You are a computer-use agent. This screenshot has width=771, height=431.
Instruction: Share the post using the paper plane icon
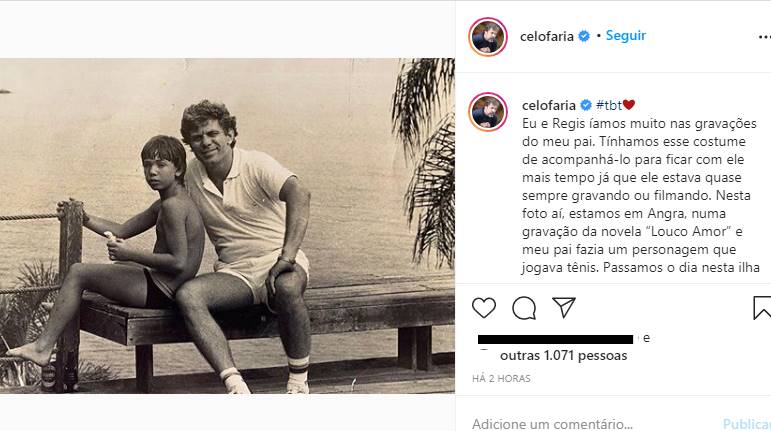point(563,307)
